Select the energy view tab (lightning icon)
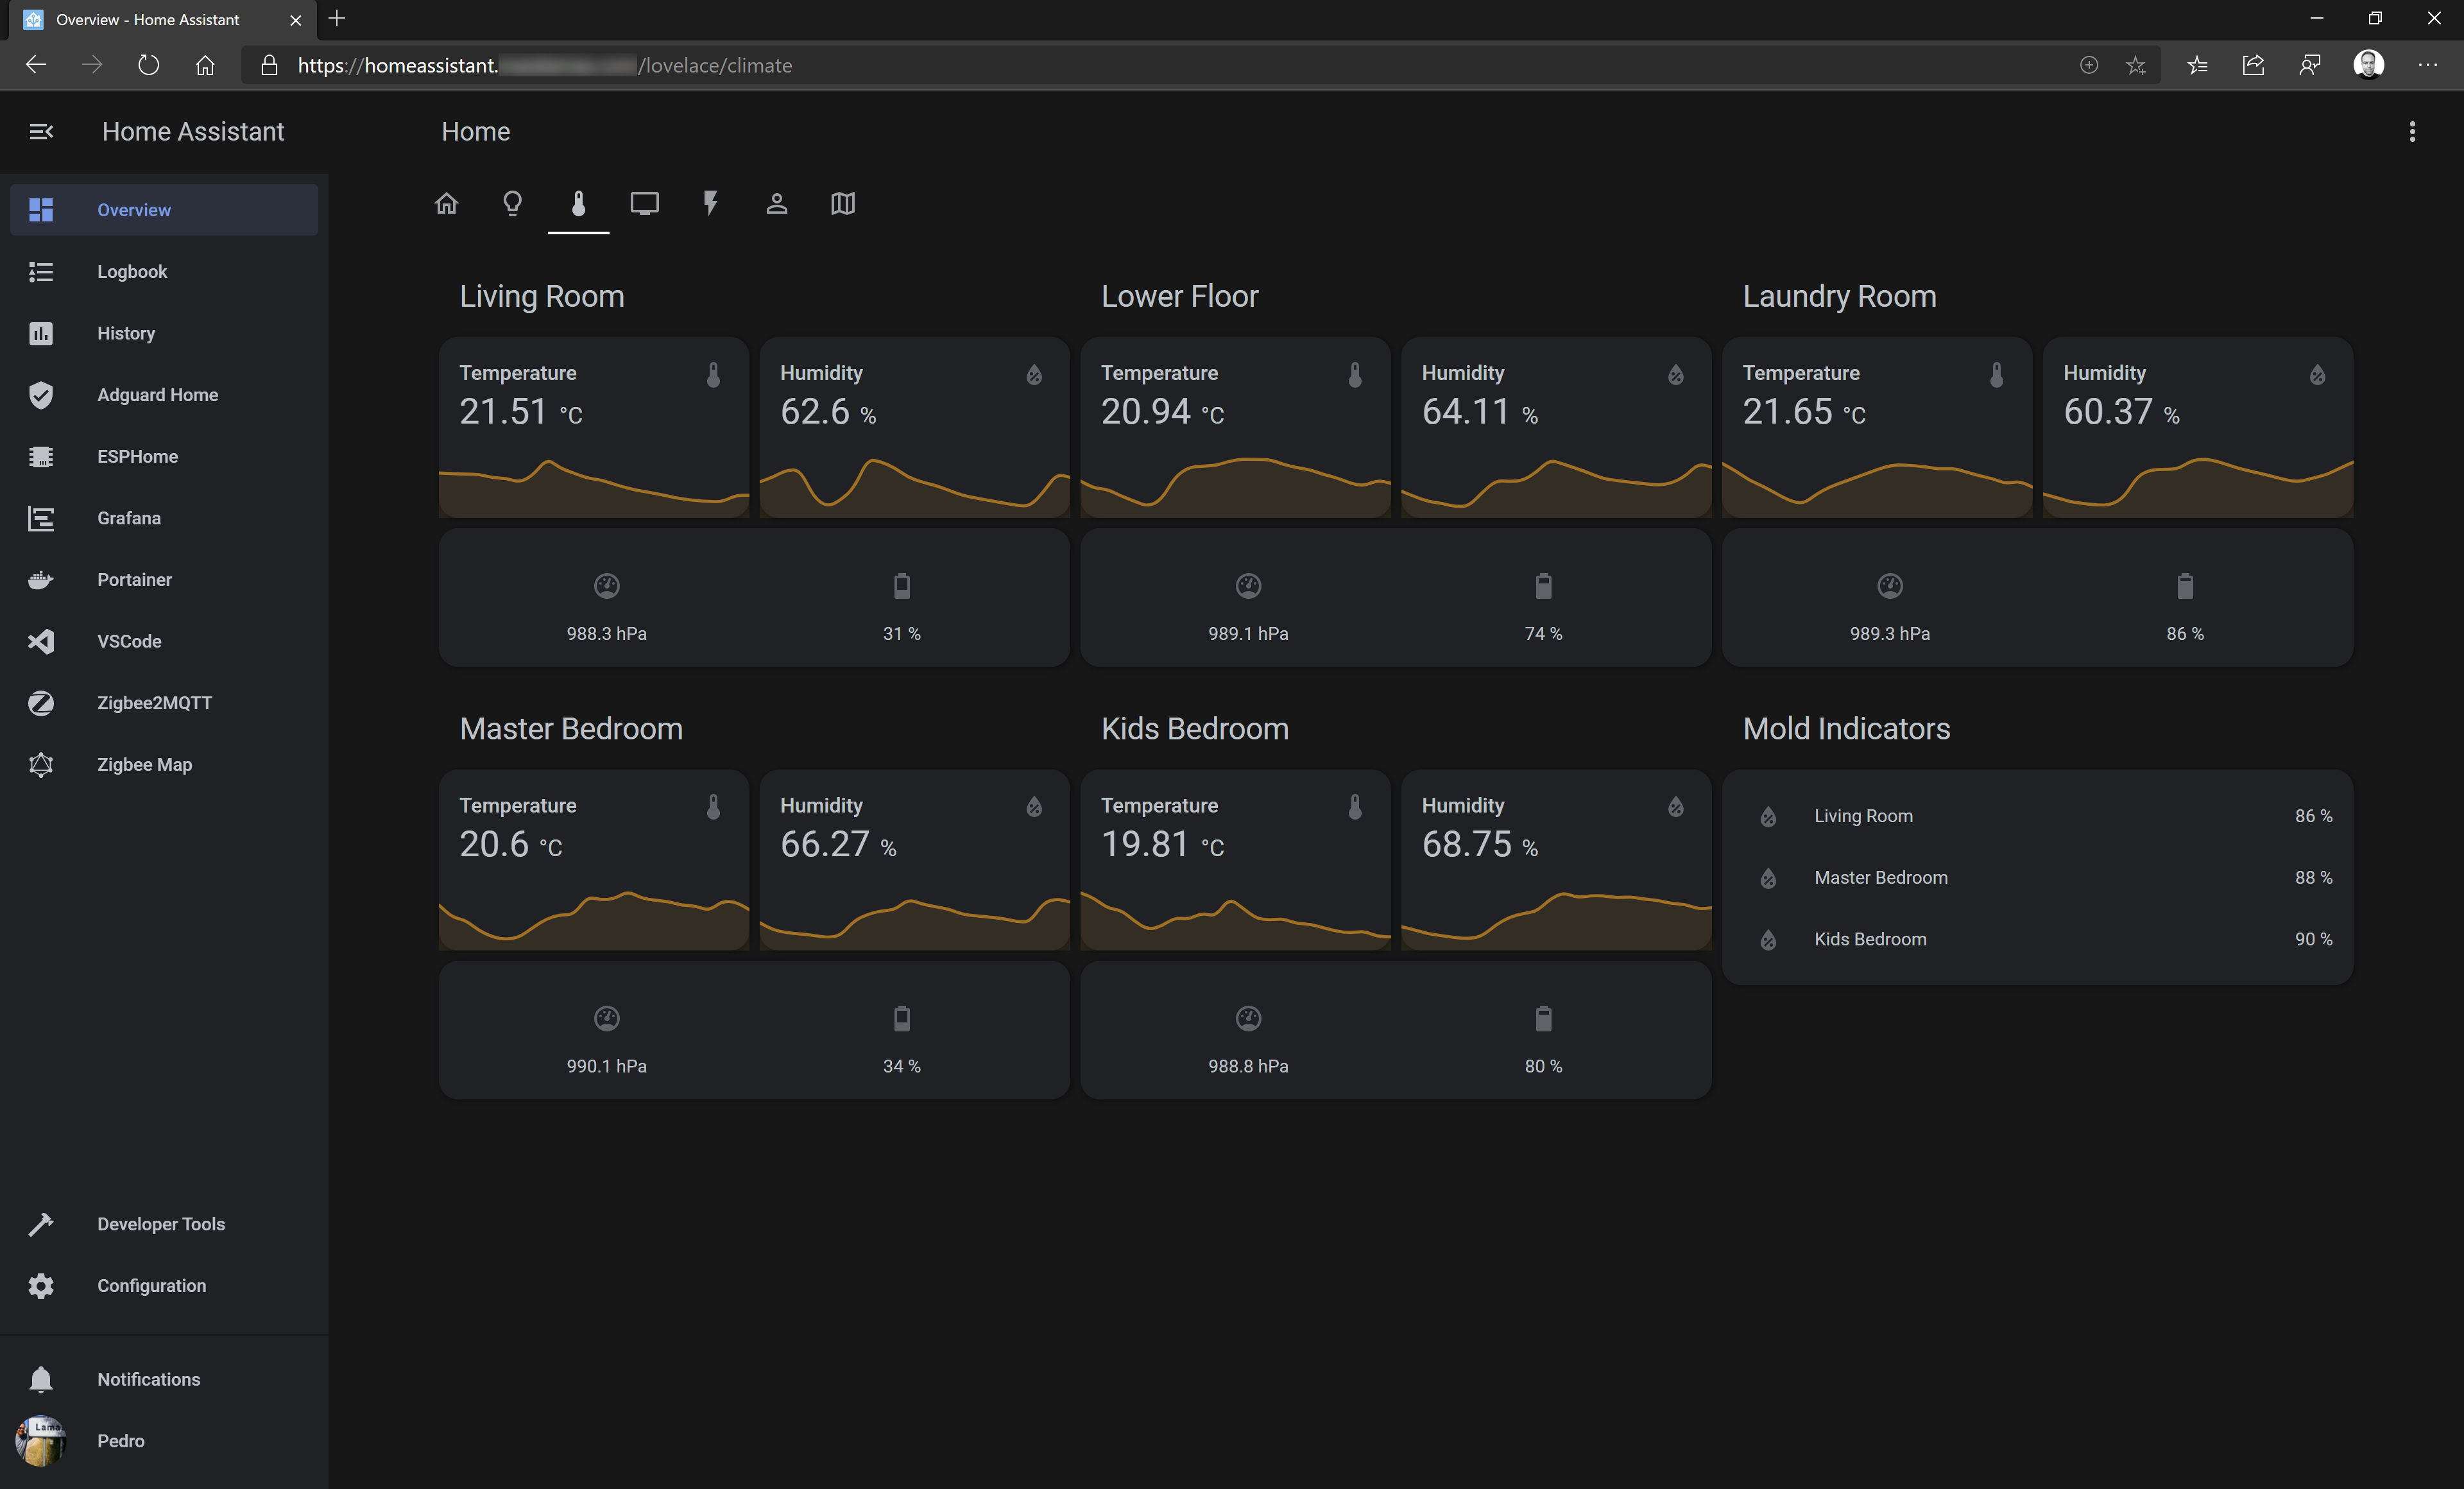This screenshot has width=2464, height=1489. (710, 204)
